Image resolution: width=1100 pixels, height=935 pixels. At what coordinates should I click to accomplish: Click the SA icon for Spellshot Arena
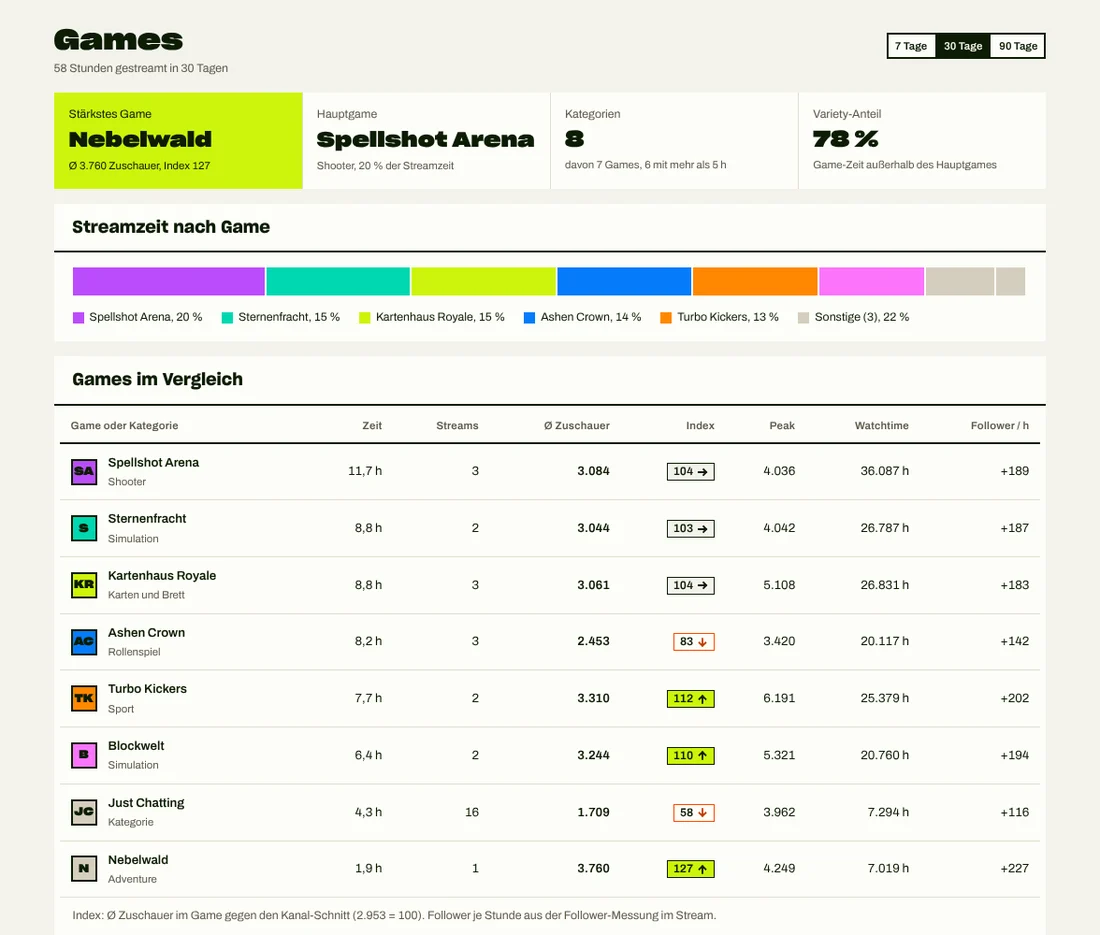coord(84,471)
